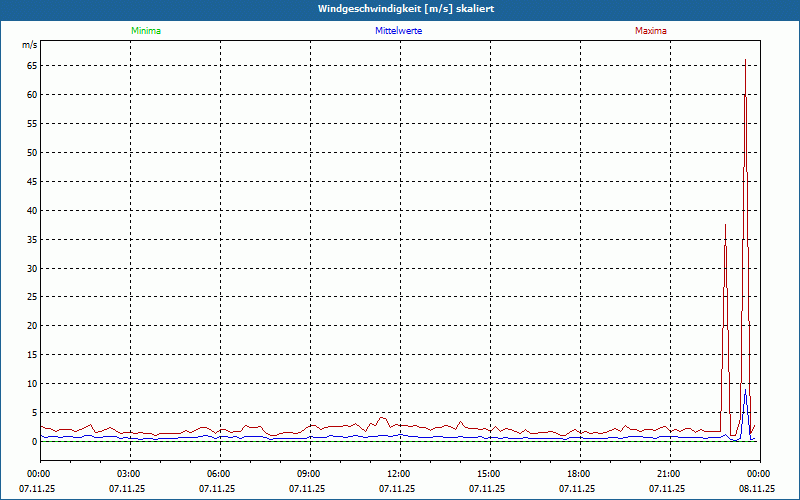Click the 00:00 08.11.25 axis label
Image resolution: width=800 pixels, height=500 pixels.
[757, 481]
